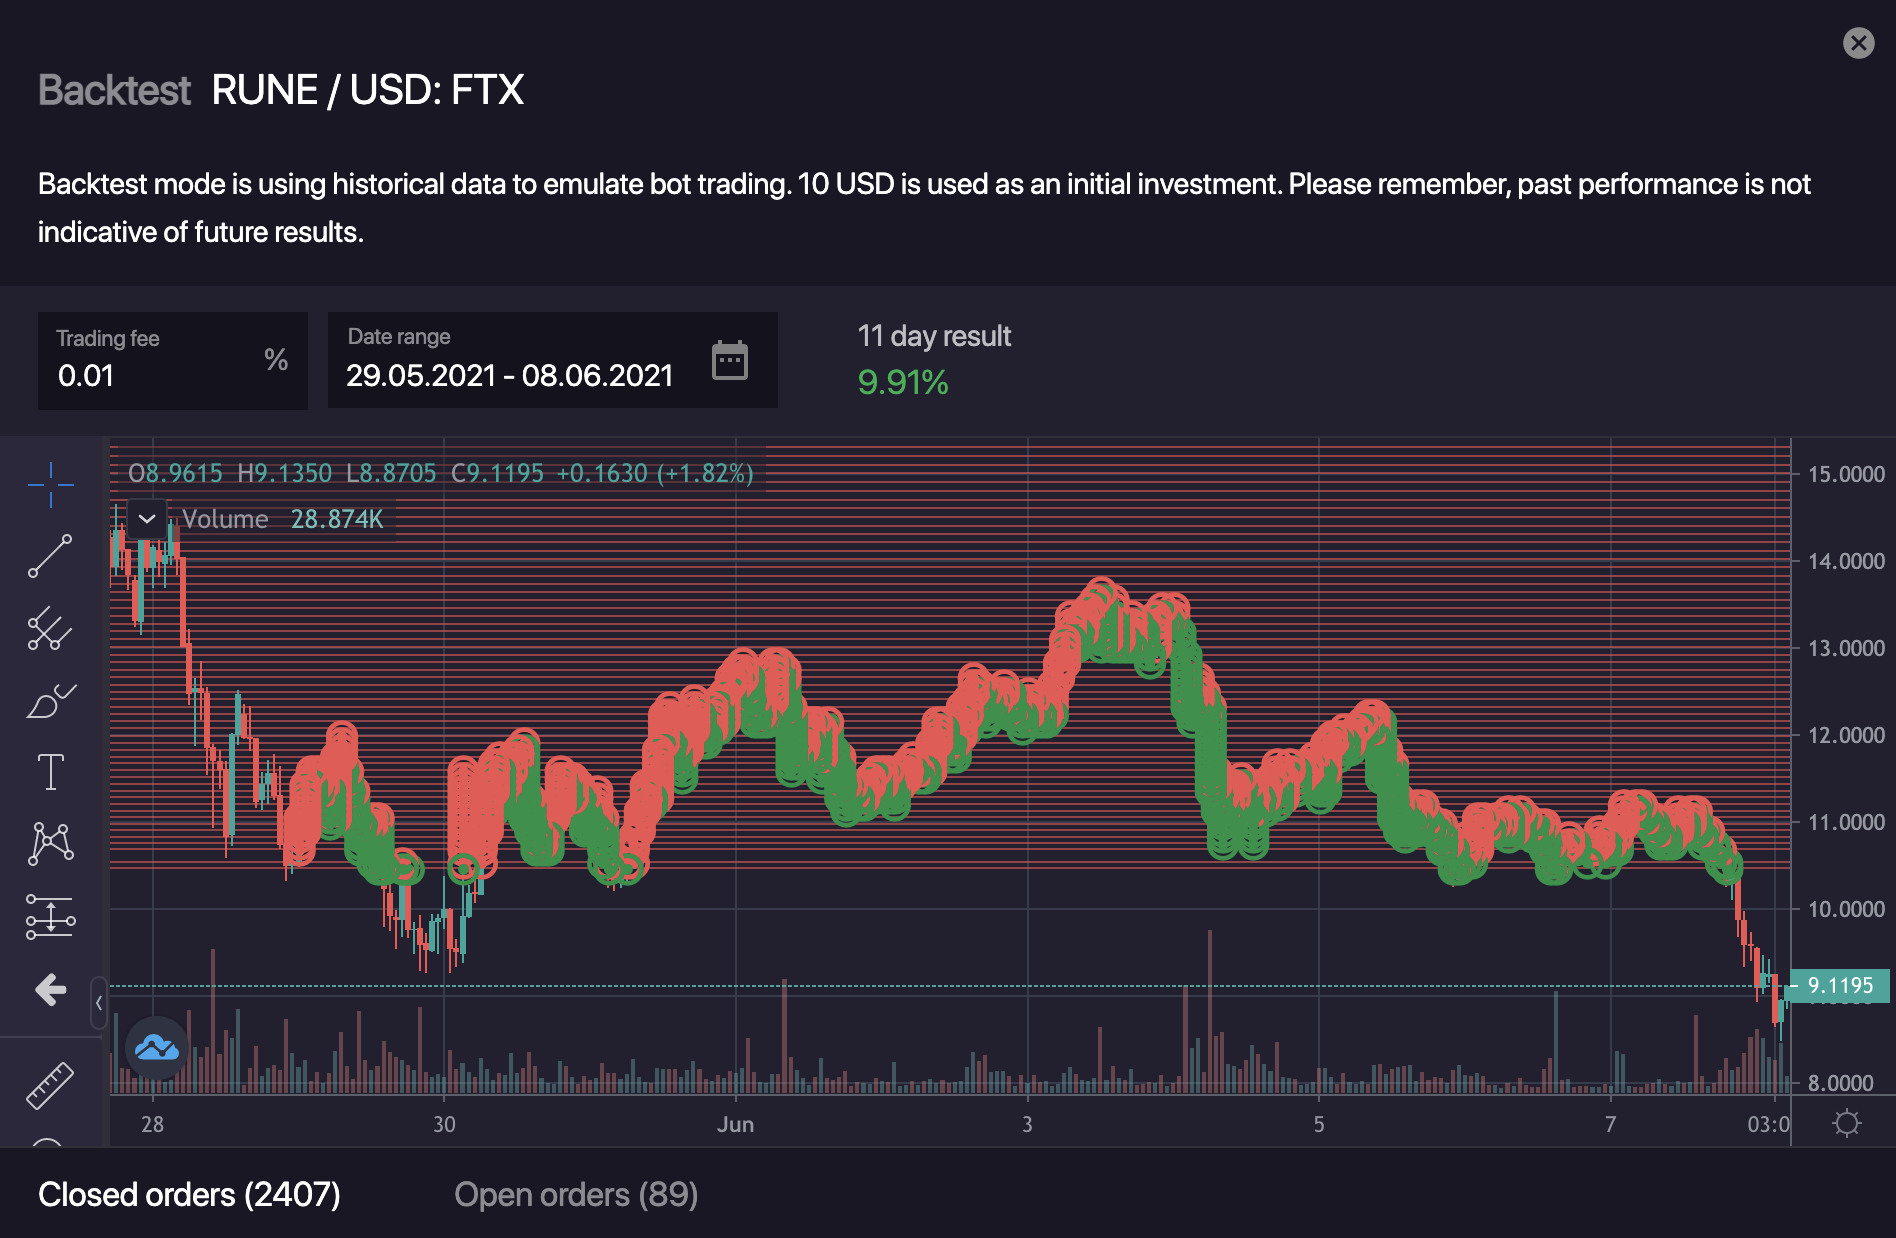The height and width of the screenshot is (1238, 1896).
Task: Click the TradingView logo on chart
Action: click(157, 1047)
